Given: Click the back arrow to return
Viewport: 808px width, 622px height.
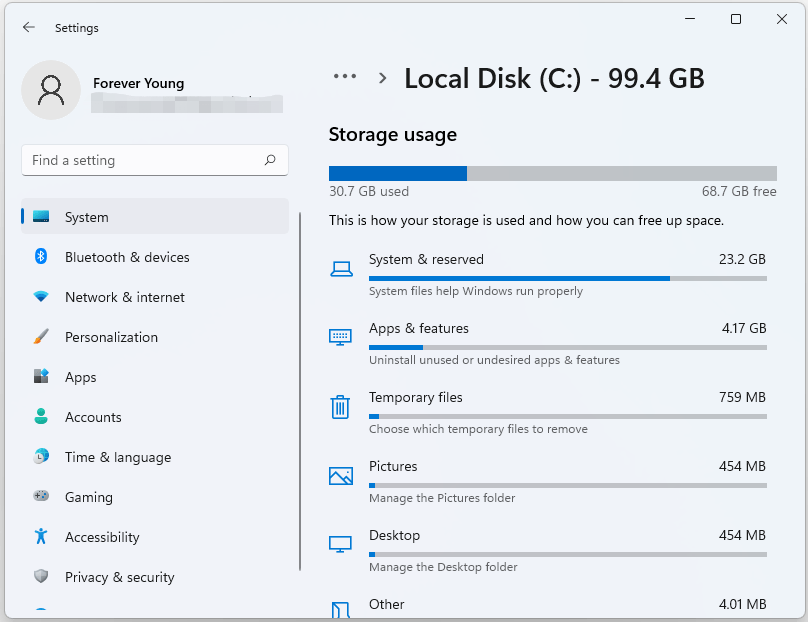Looking at the screenshot, I should coord(28,27).
